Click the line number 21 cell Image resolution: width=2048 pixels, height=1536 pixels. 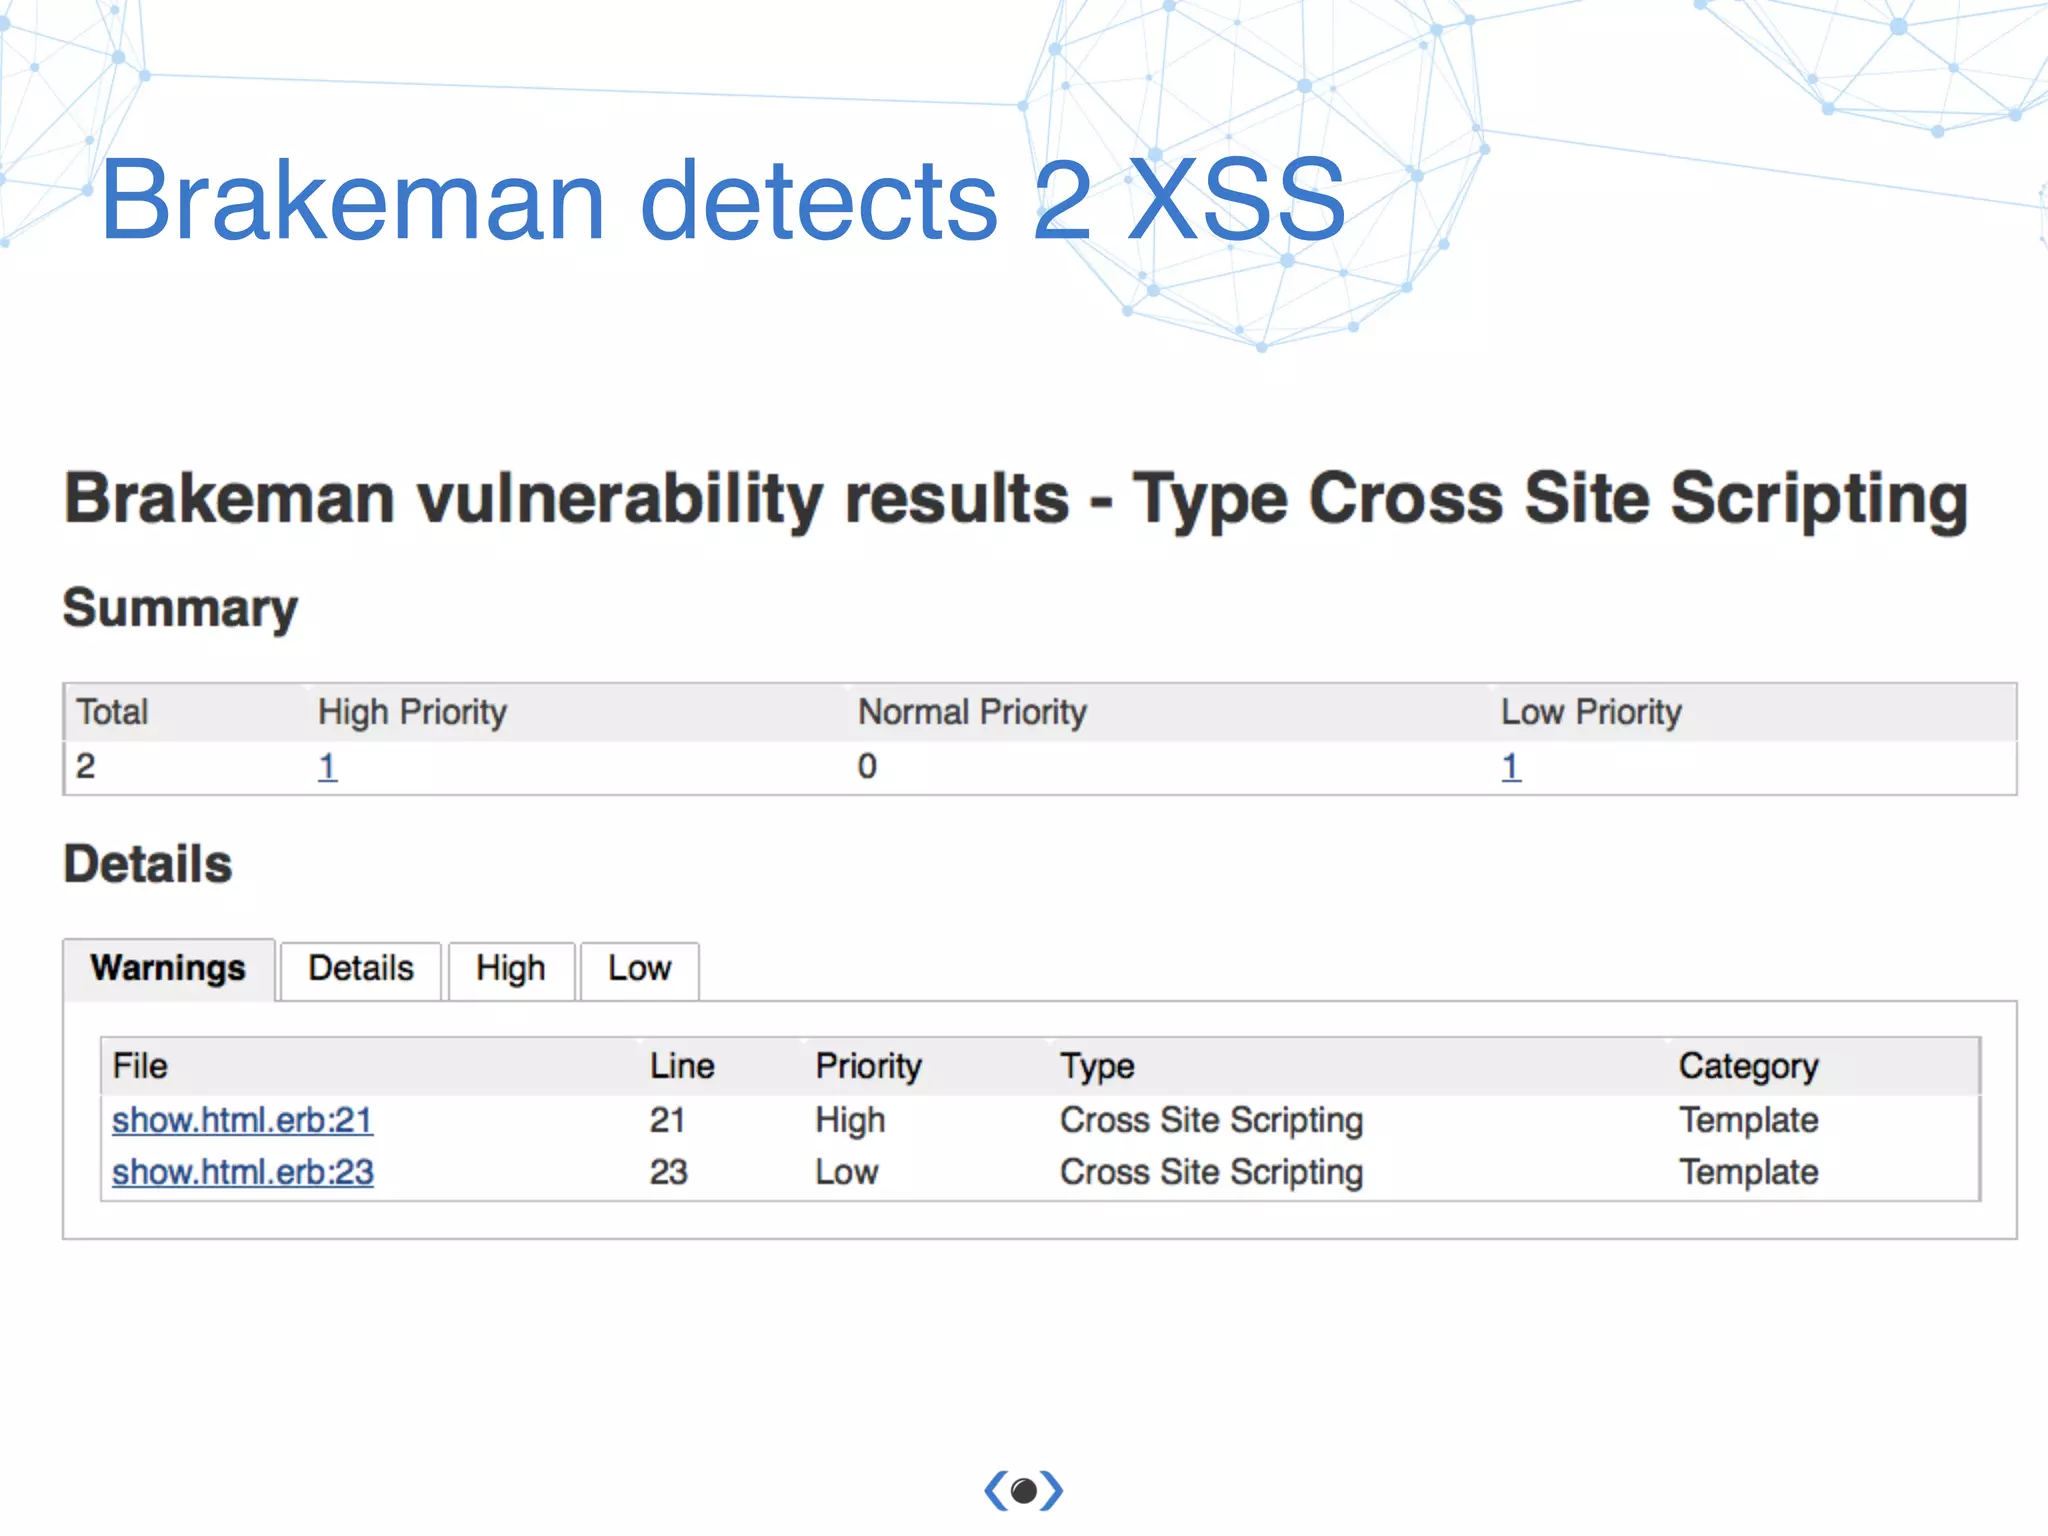pos(667,1120)
